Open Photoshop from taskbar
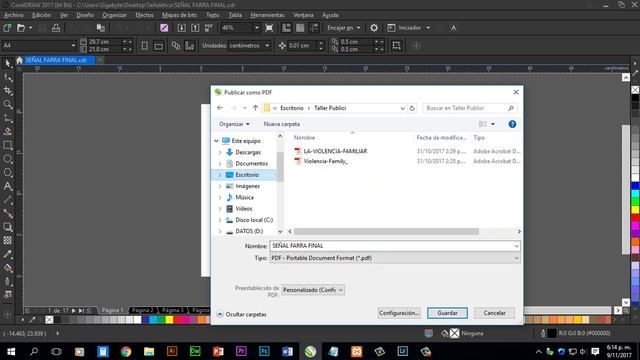The image size is (640, 360). 264,351
